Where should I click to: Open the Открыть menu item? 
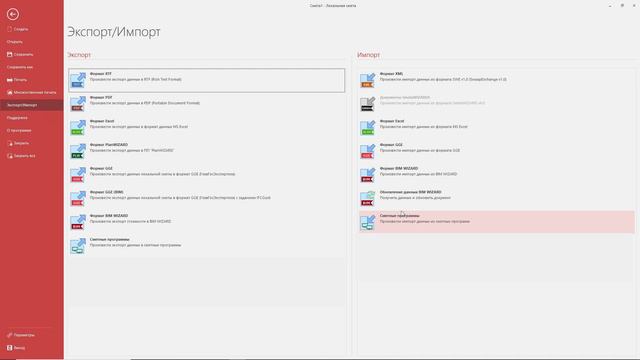coord(31,42)
